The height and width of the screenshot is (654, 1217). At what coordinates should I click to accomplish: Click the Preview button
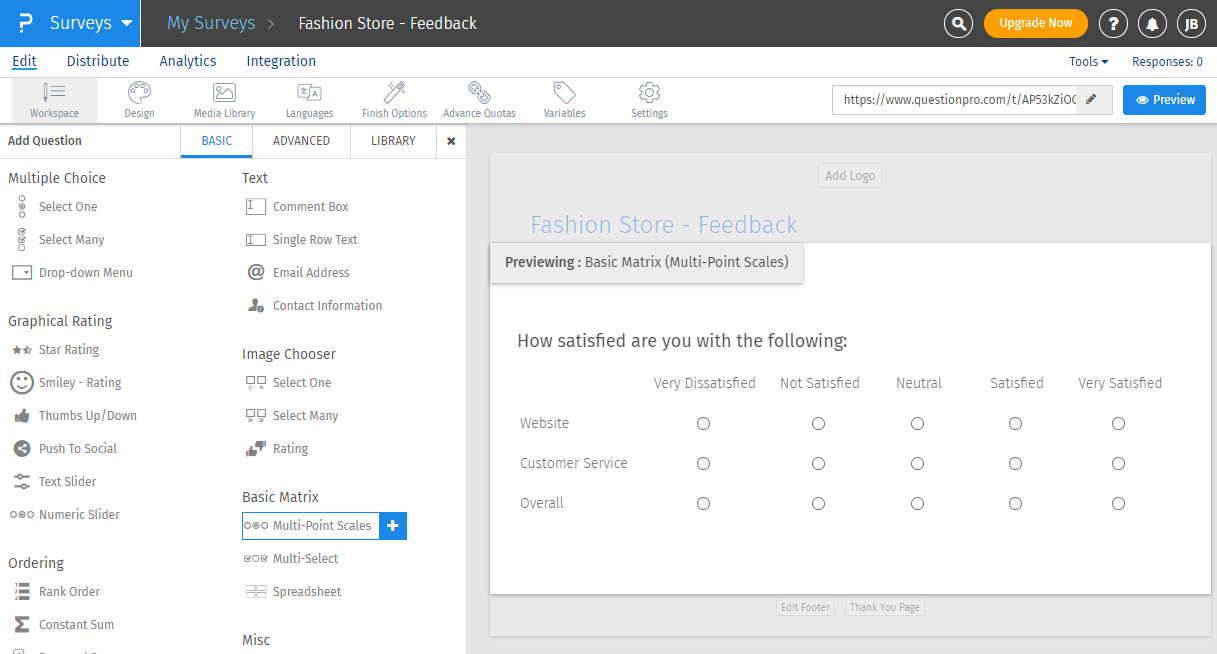(1164, 100)
